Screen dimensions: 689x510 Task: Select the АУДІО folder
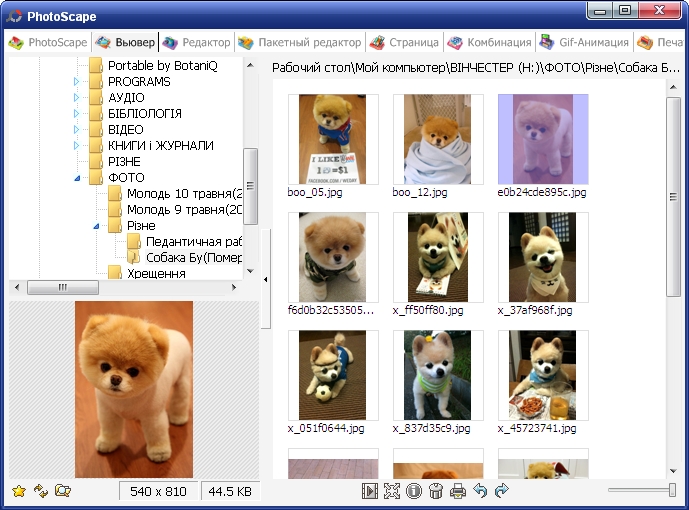click(126, 98)
